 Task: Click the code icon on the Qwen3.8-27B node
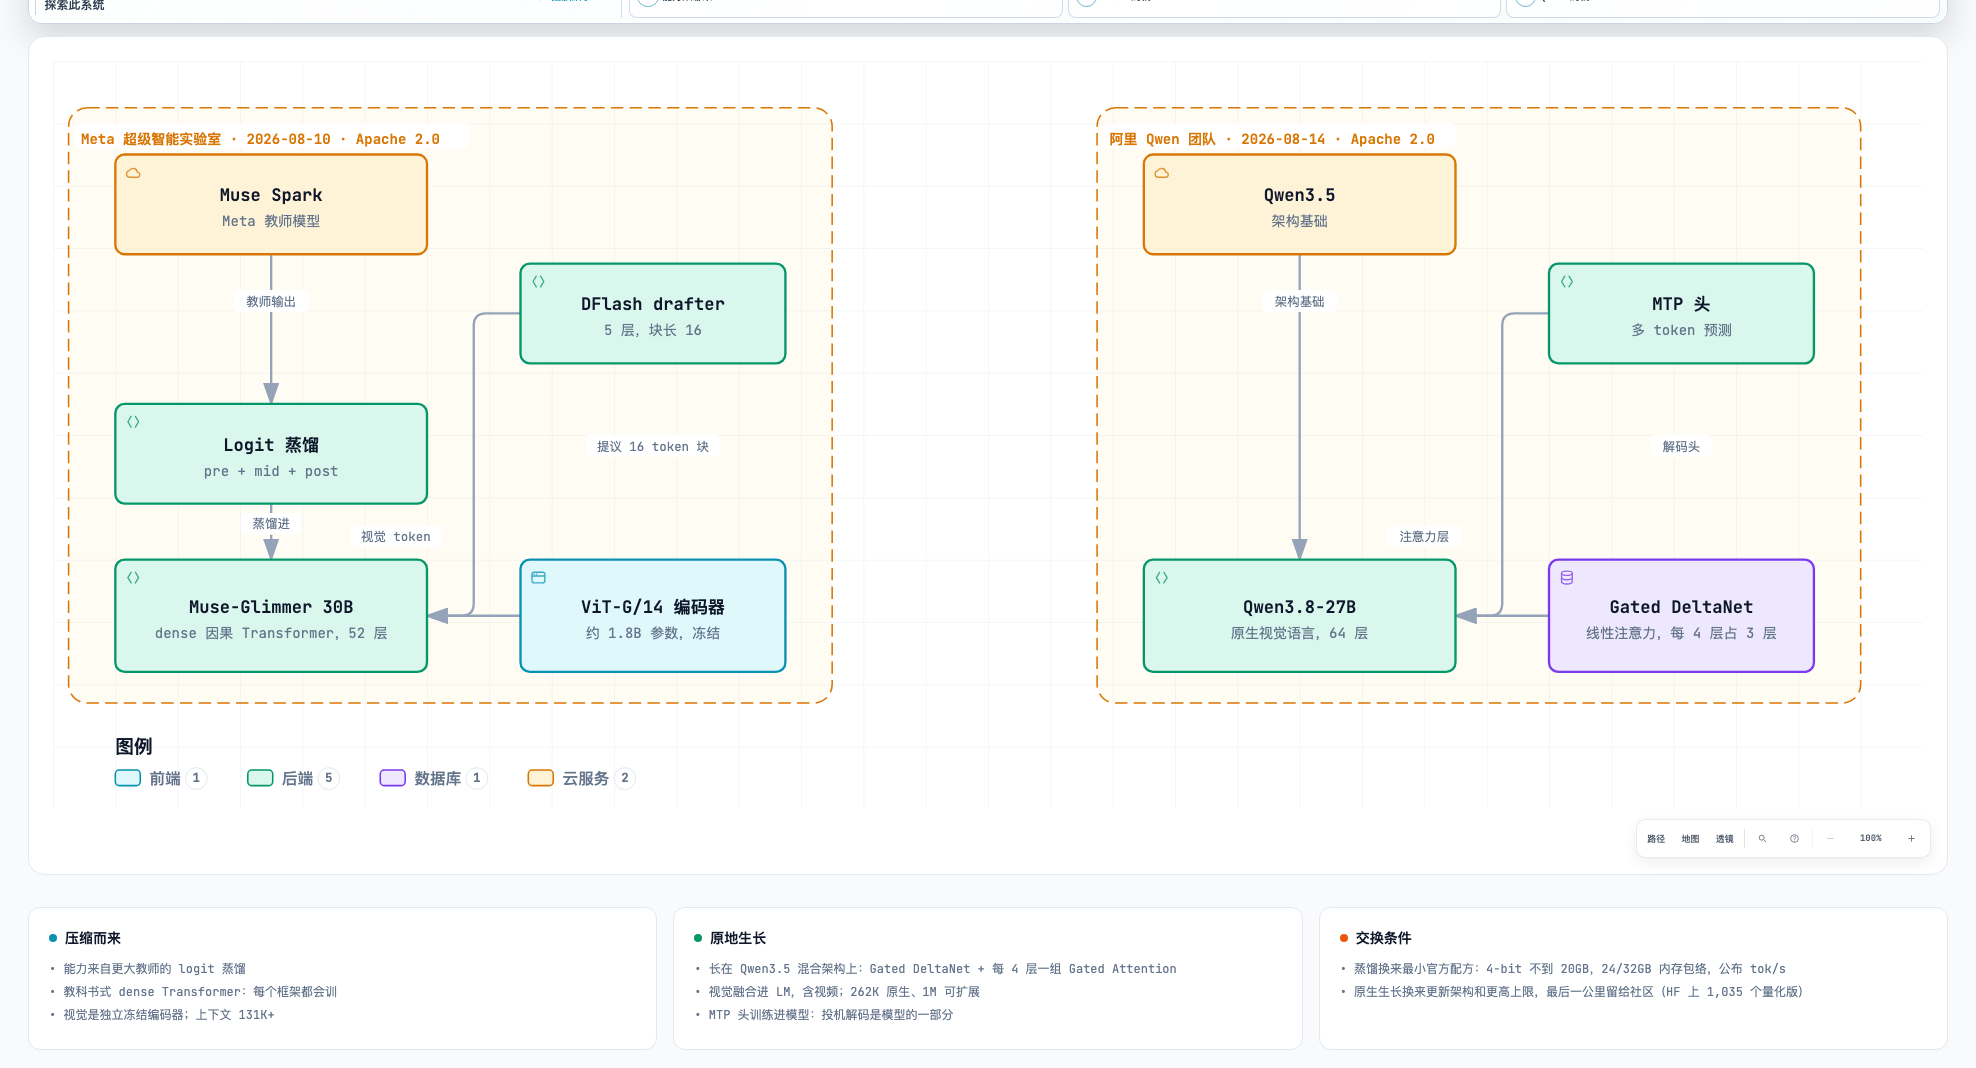tap(1161, 578)
